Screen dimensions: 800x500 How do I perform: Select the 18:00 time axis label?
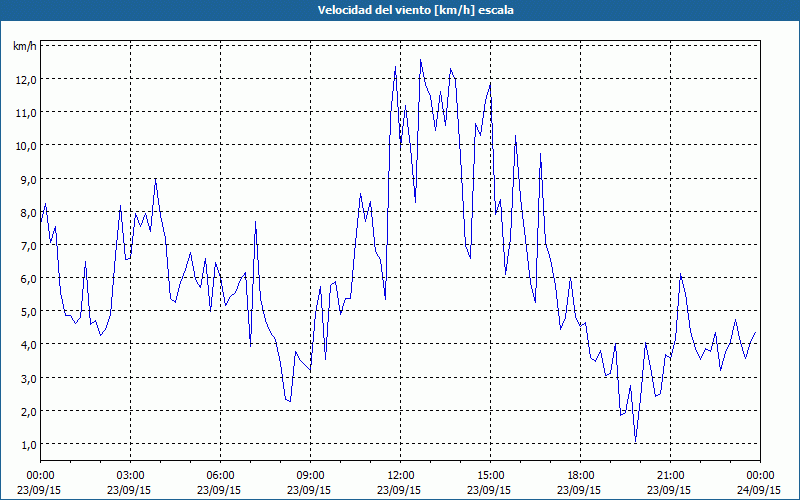[x=581, y=475]
